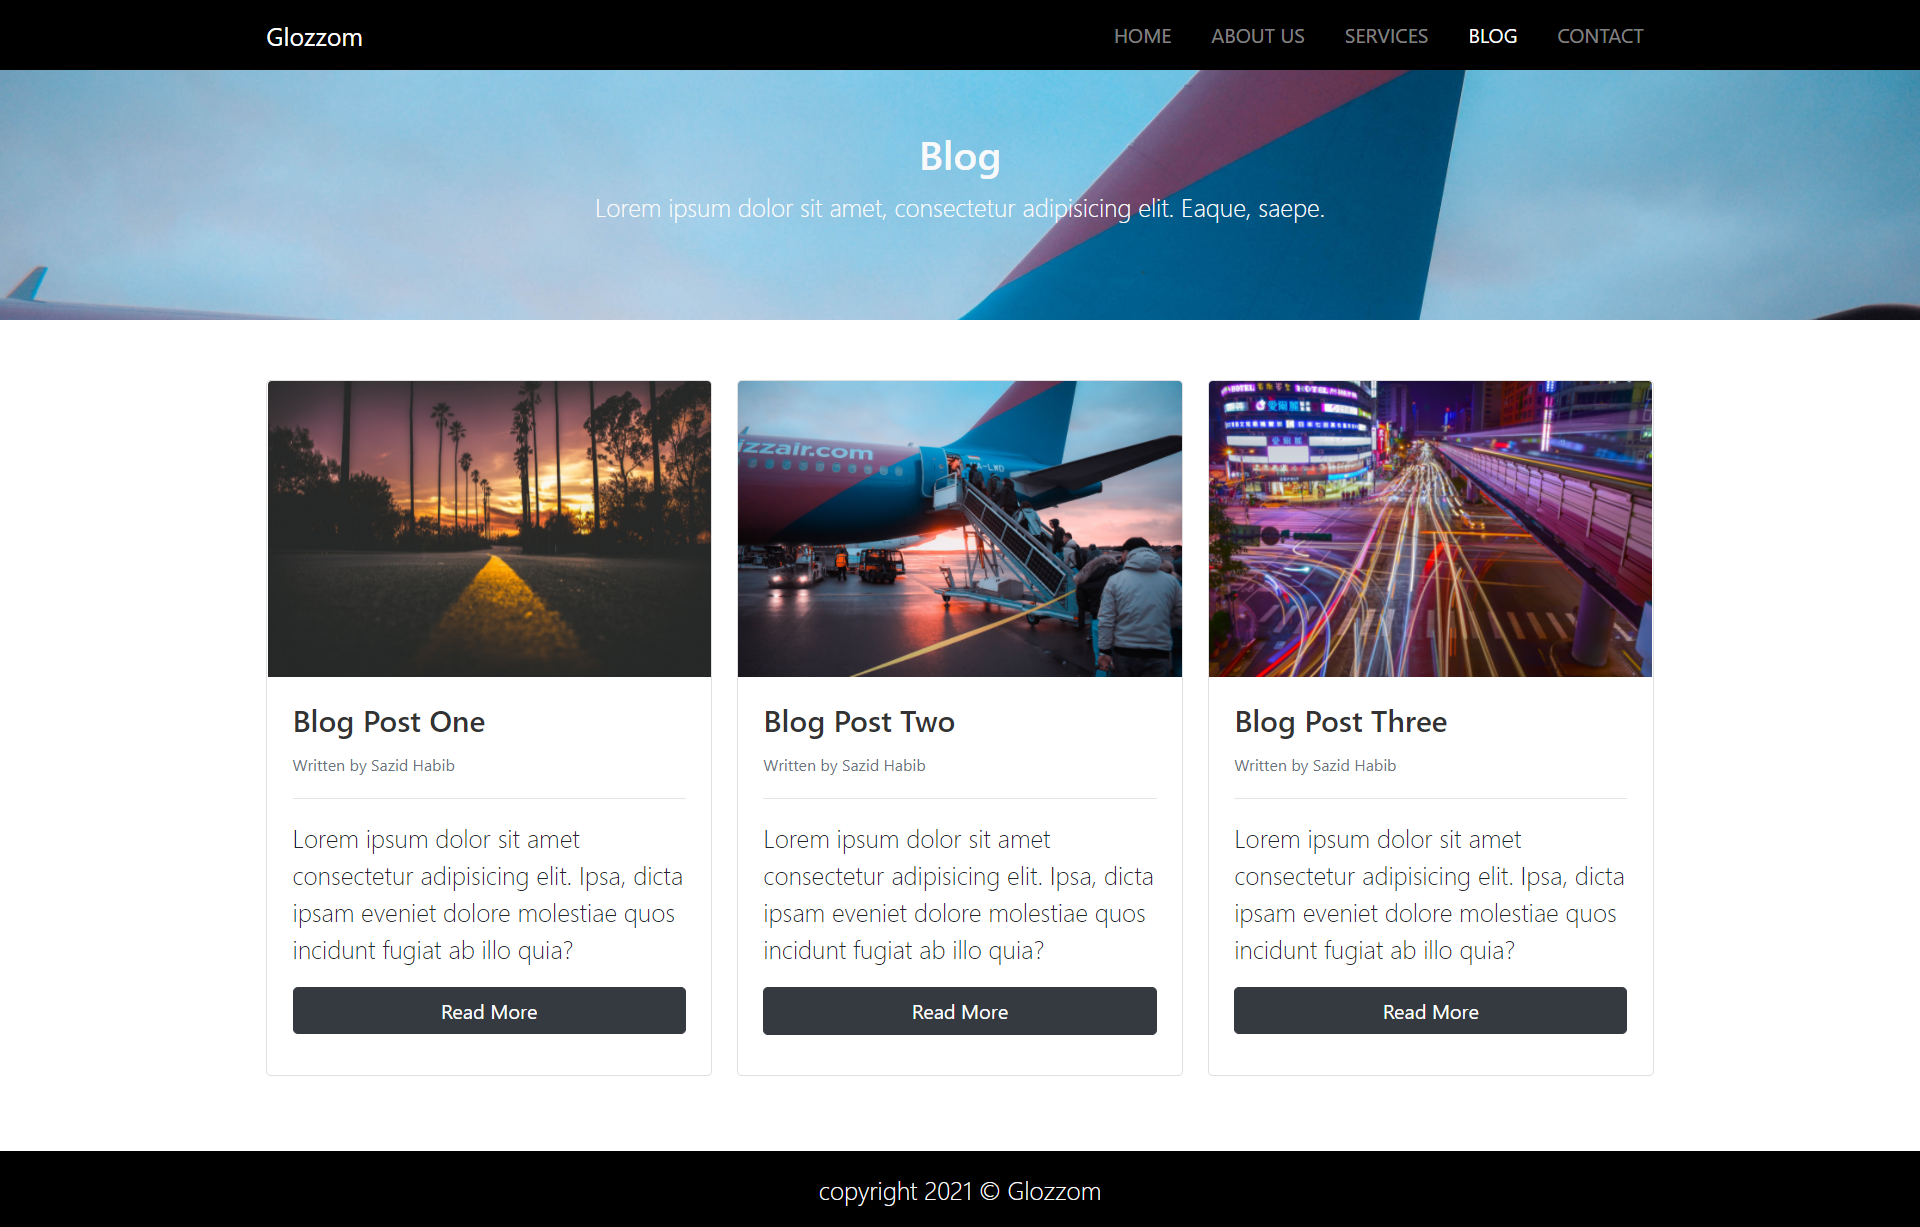The image size is (1920, 1227).
Task: Select the BLOG nav item
Action: coord(1492,36)
